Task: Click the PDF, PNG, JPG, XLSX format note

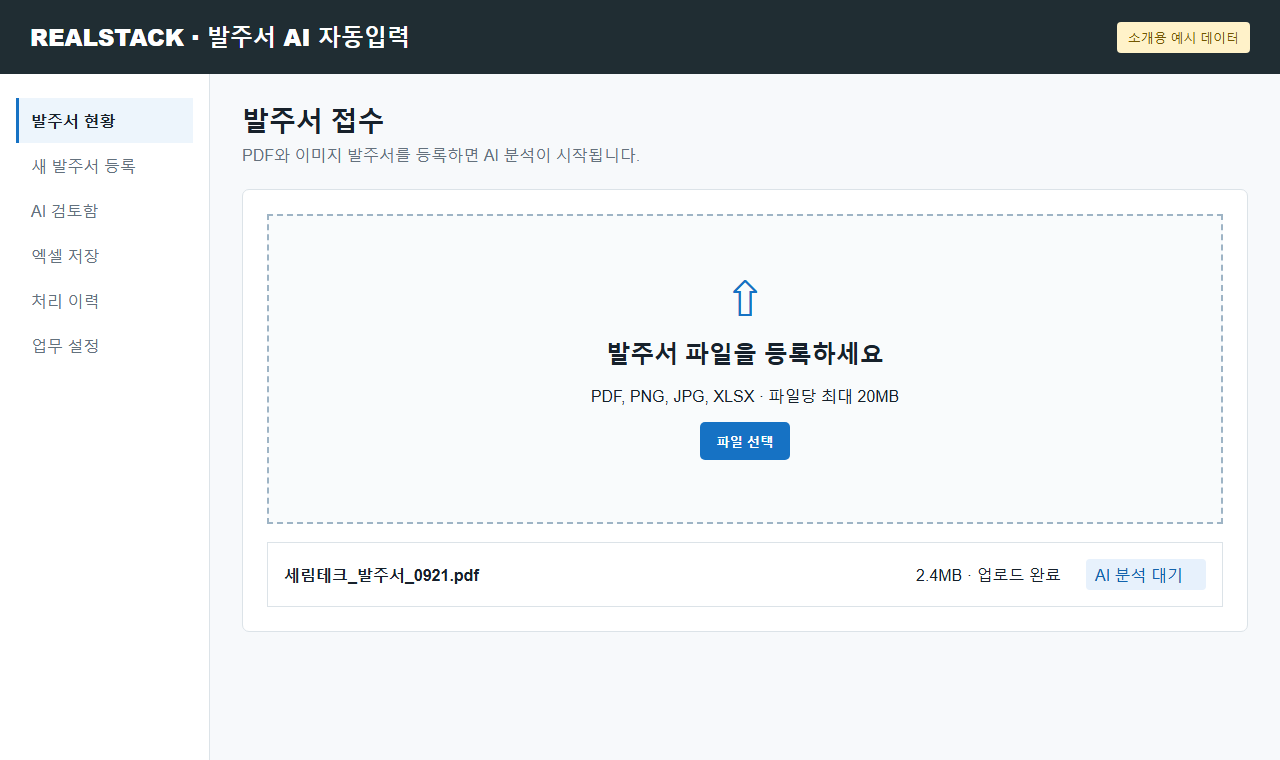Action: tap(745, 396)
